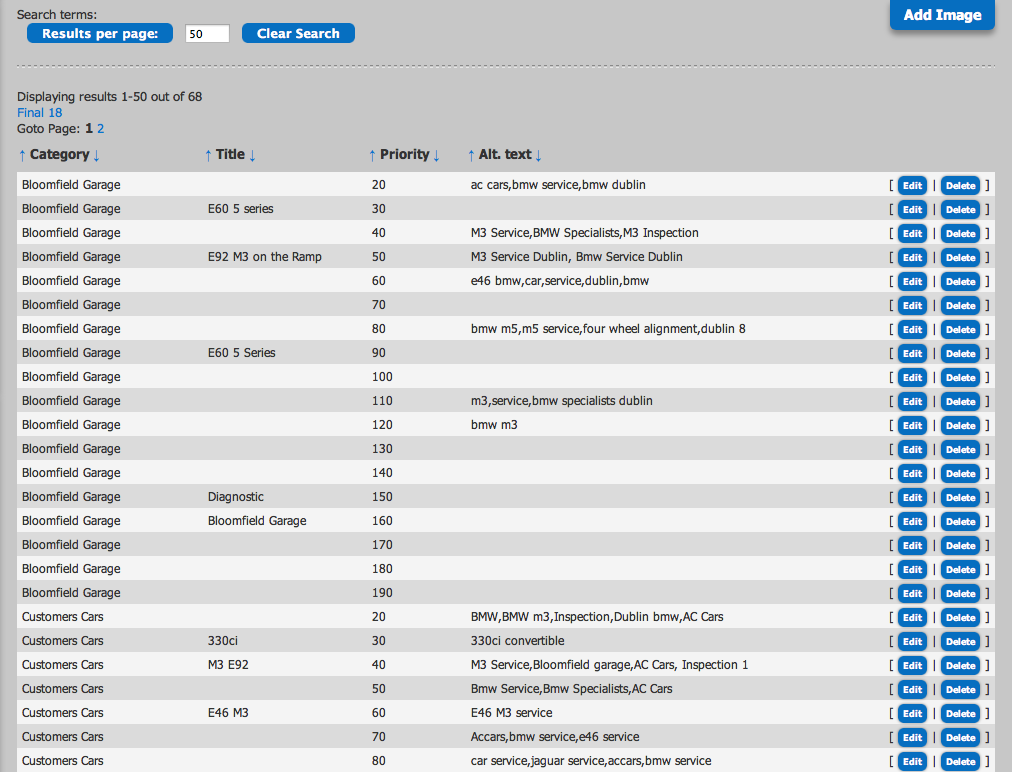Edit the E60 5 Series priority 90 row
The image size is (1012, 772).
click(912, 353)
